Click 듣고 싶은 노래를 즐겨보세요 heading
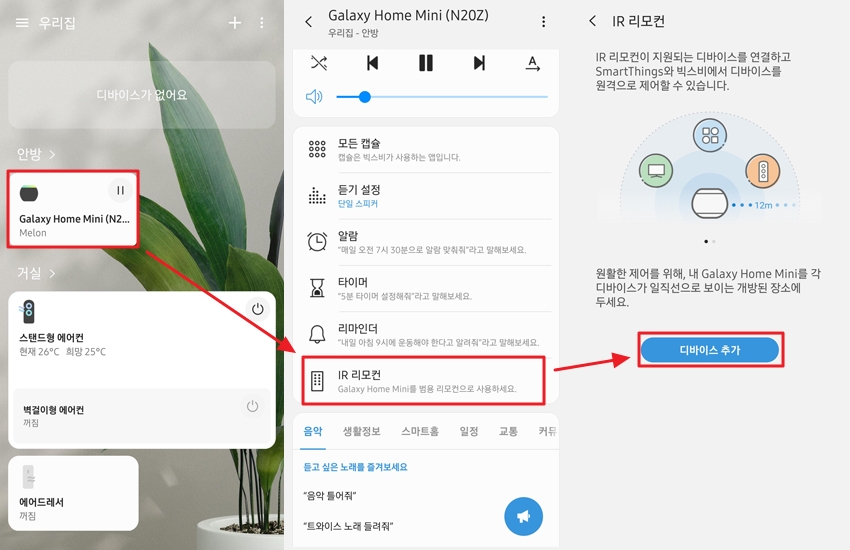Viewport: 850px width, 550px height. tap(356, 467)
